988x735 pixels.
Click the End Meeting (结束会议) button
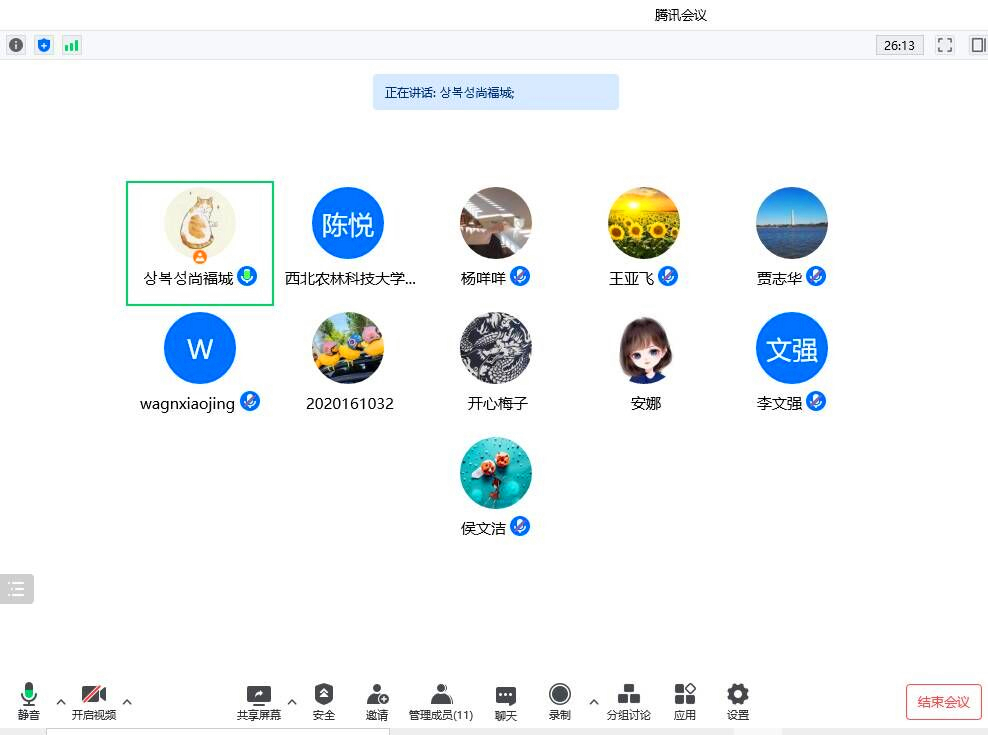(x=943, y=702)
